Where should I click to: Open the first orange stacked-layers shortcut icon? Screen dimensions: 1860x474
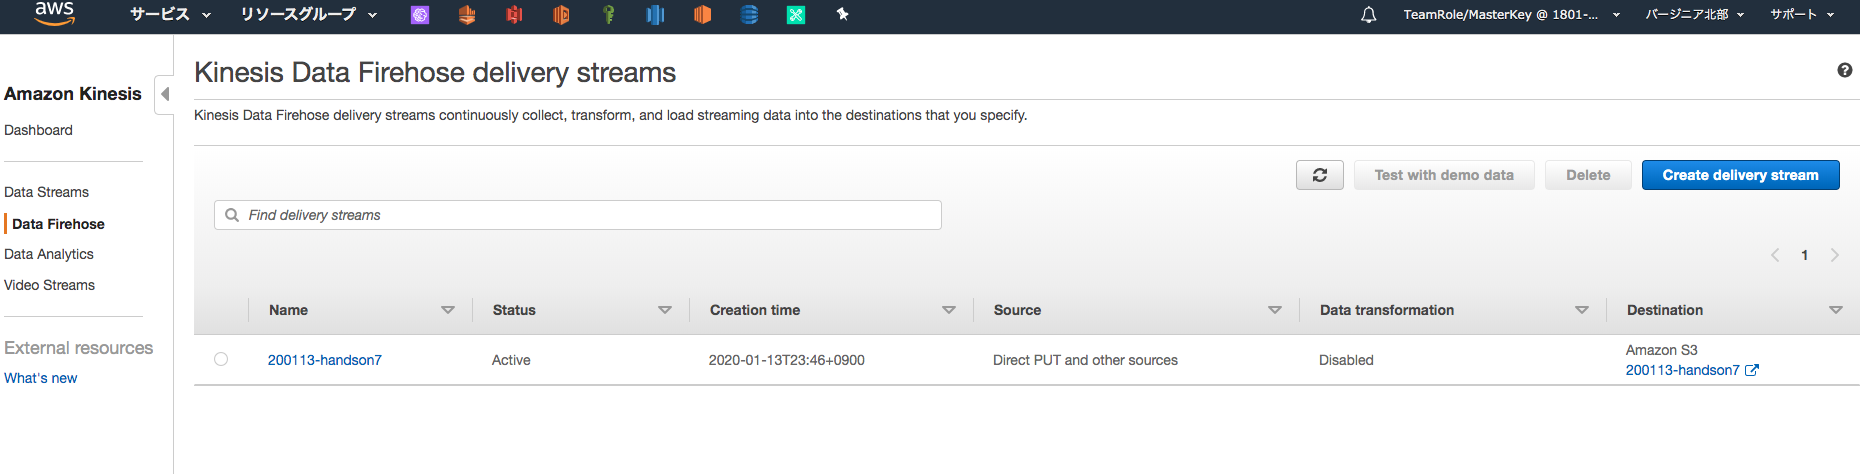[467, 15]
